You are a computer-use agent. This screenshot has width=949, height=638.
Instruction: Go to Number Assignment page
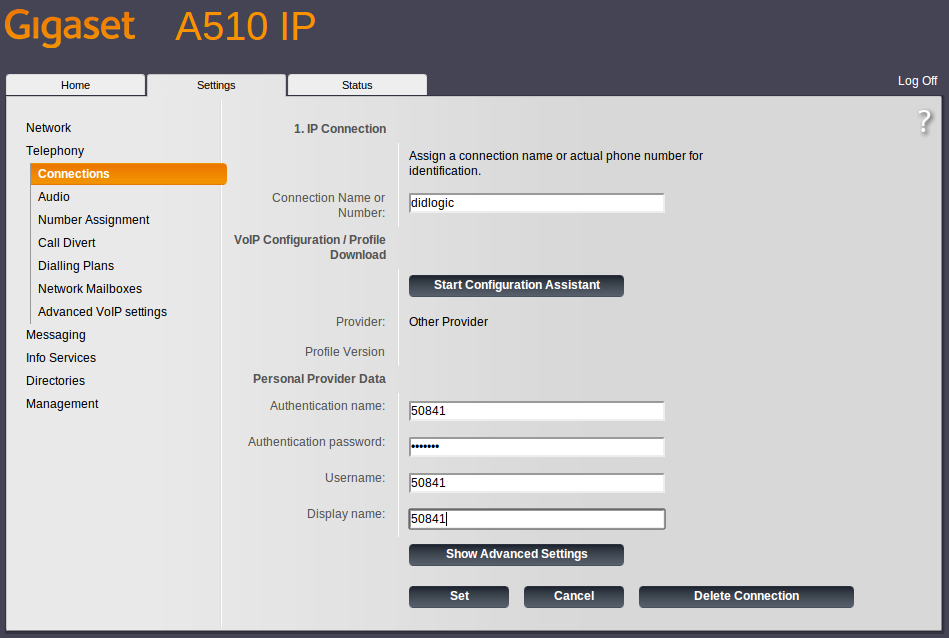pyautogui.click(x=94, y=220)
